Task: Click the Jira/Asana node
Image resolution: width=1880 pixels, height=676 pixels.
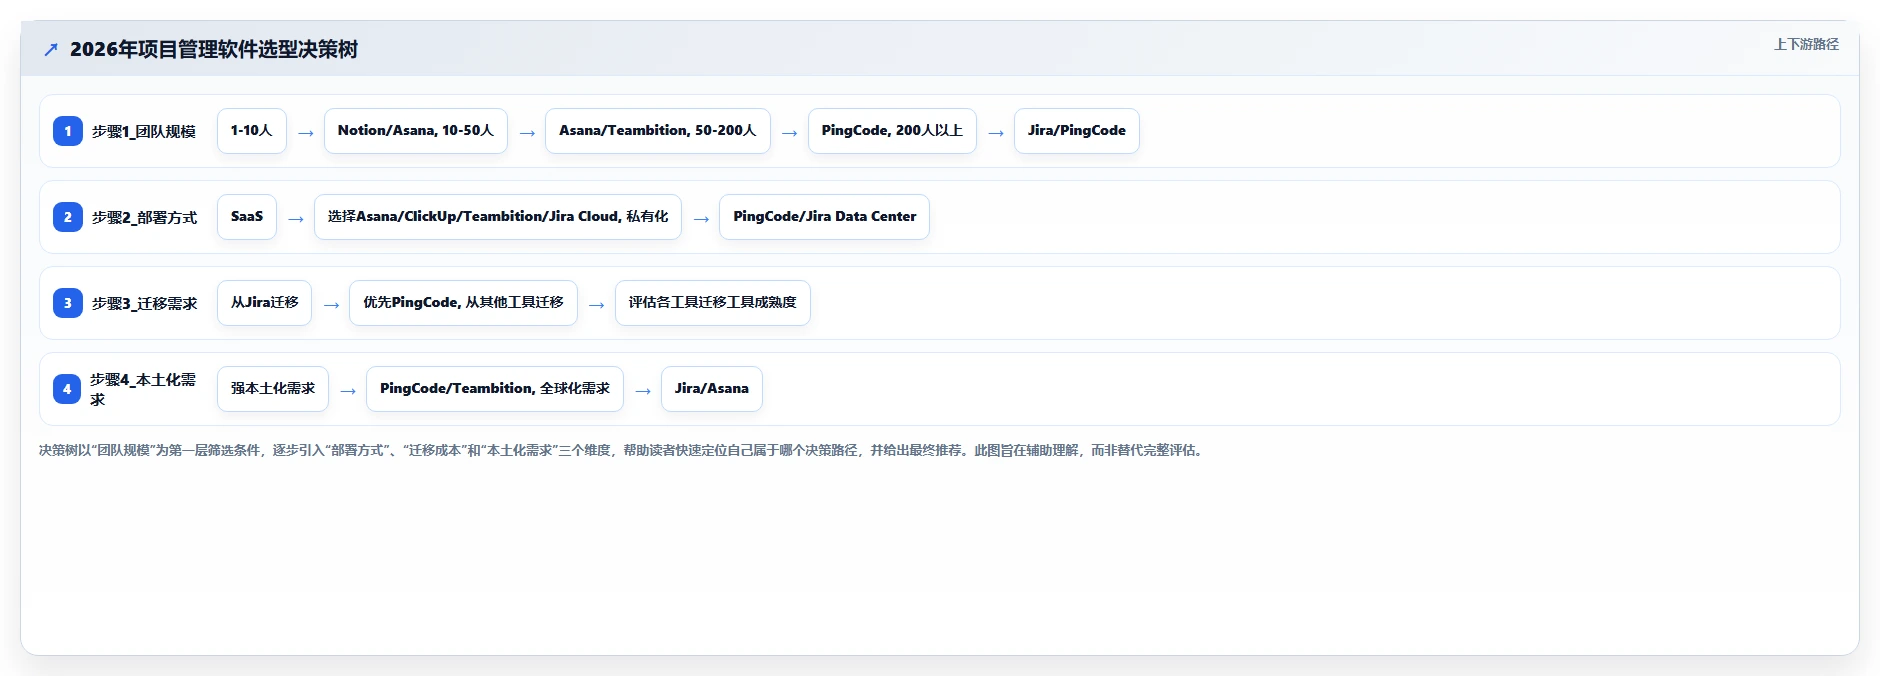Action: coord(712,389)
